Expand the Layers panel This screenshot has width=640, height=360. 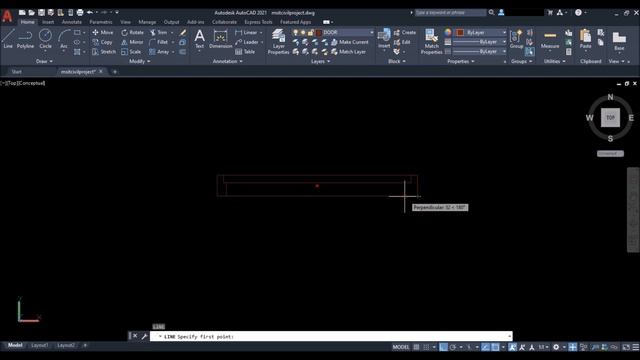[x=320, y=61]
